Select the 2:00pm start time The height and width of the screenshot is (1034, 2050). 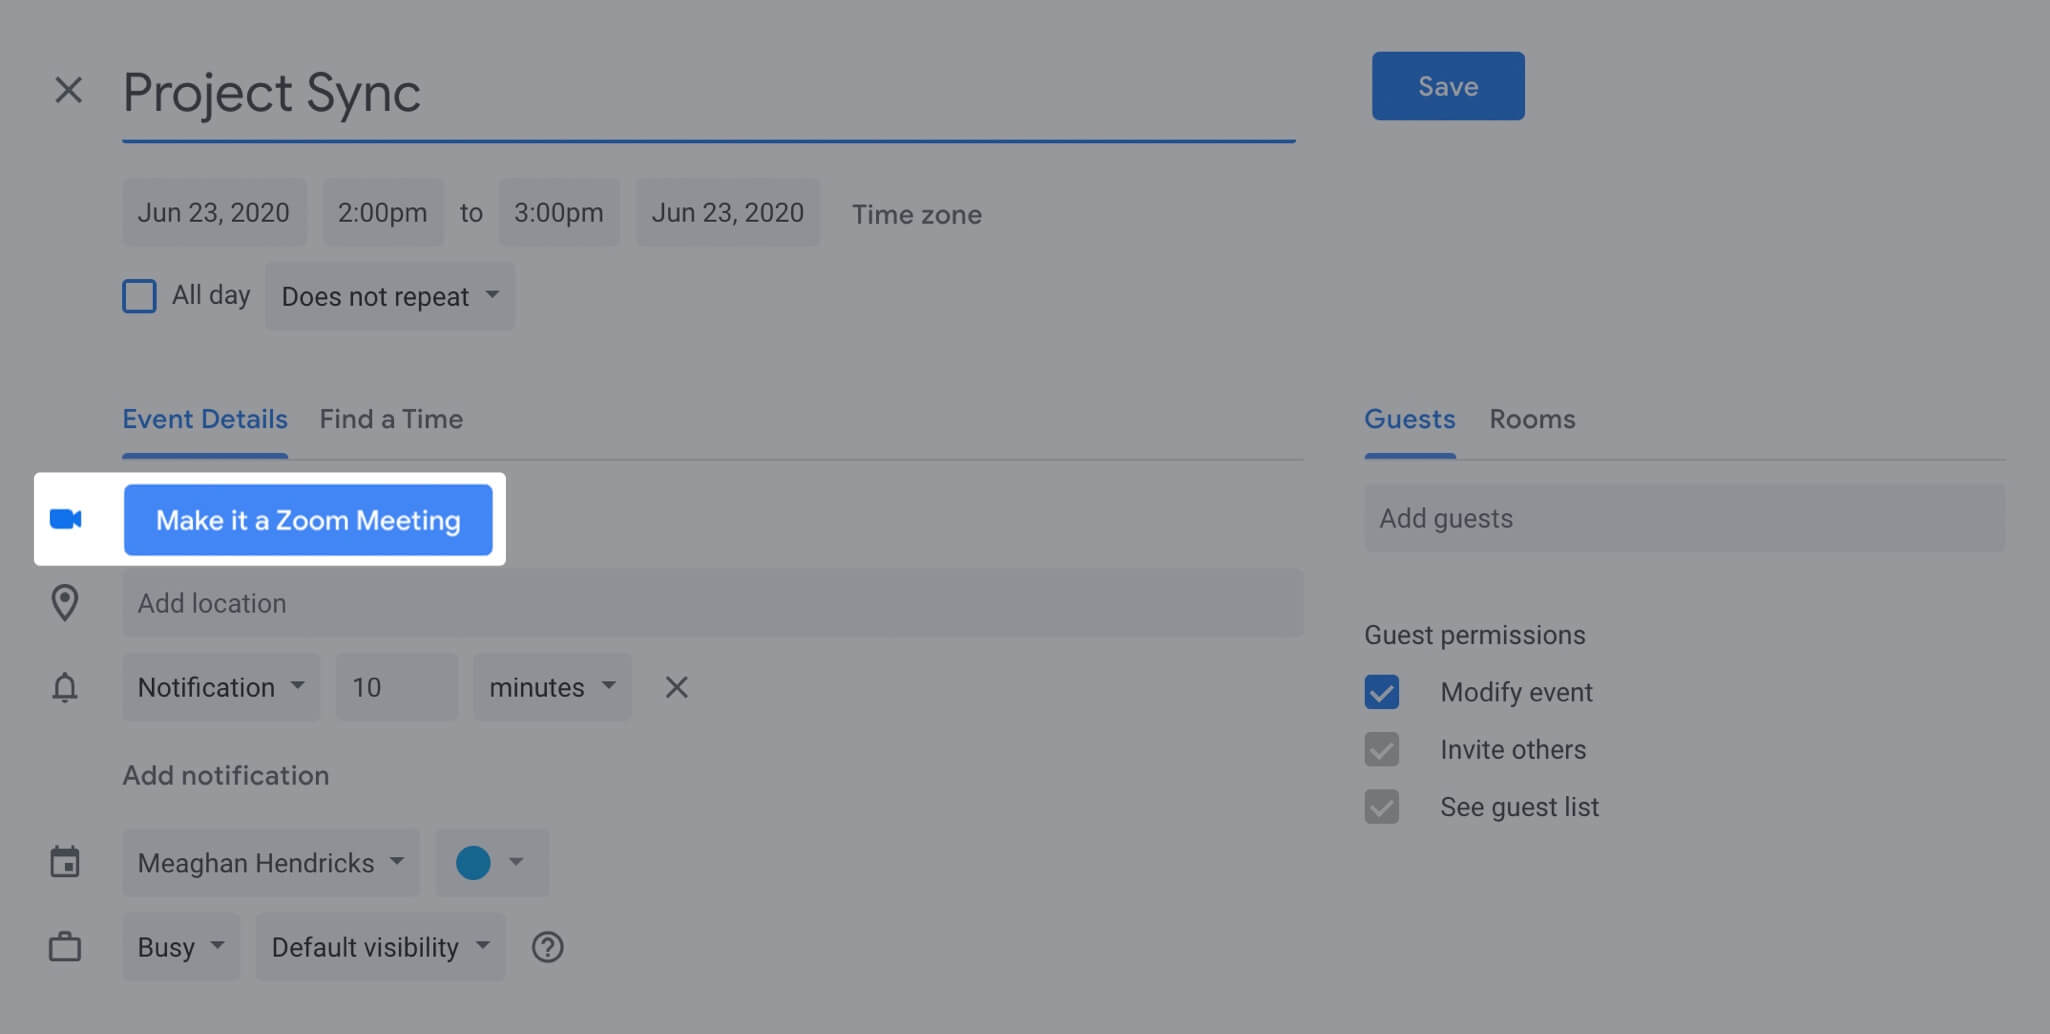pyautogui.click(x=383, y=212)
